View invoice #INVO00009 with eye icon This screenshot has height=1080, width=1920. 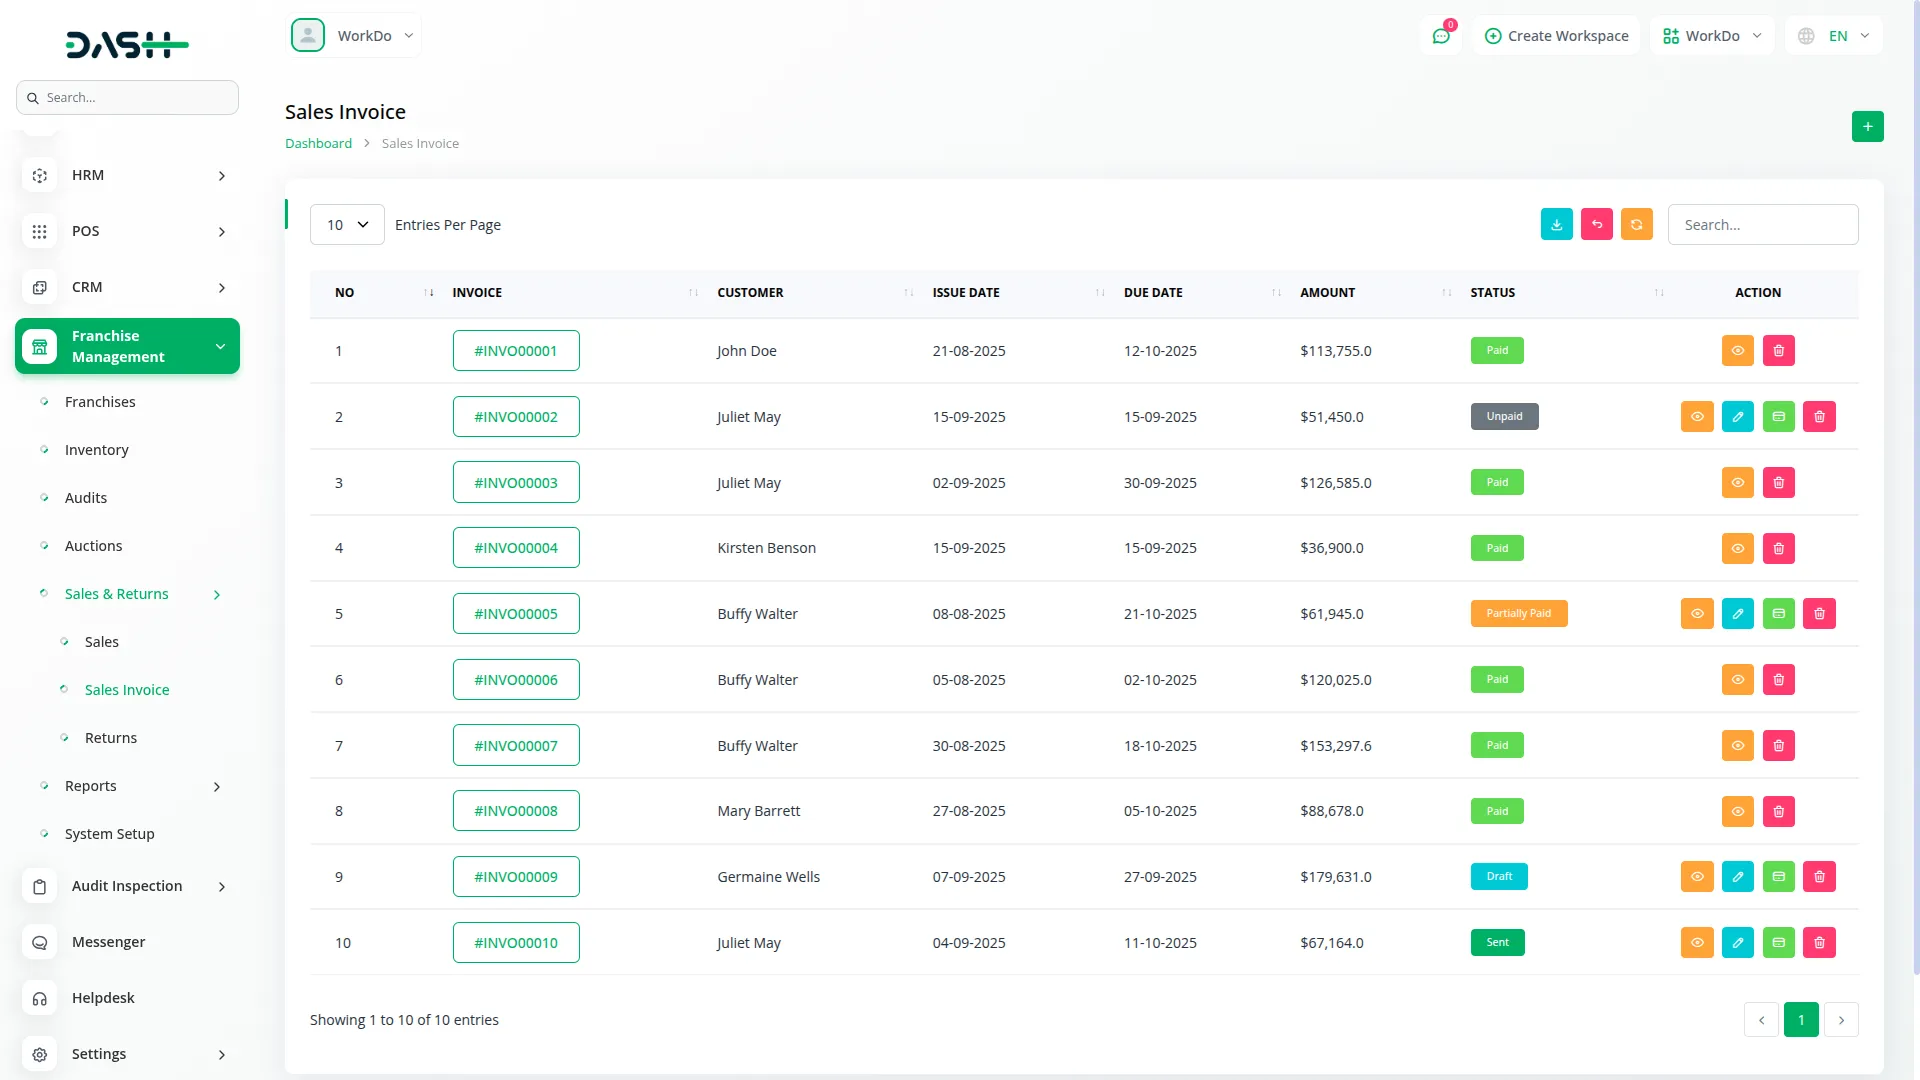(x=1697, y=877)
